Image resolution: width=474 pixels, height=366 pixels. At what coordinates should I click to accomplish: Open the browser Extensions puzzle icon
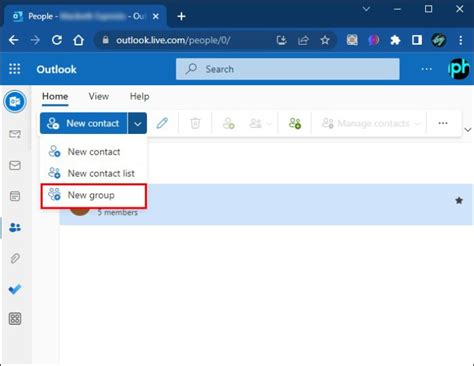pos(395,40)
